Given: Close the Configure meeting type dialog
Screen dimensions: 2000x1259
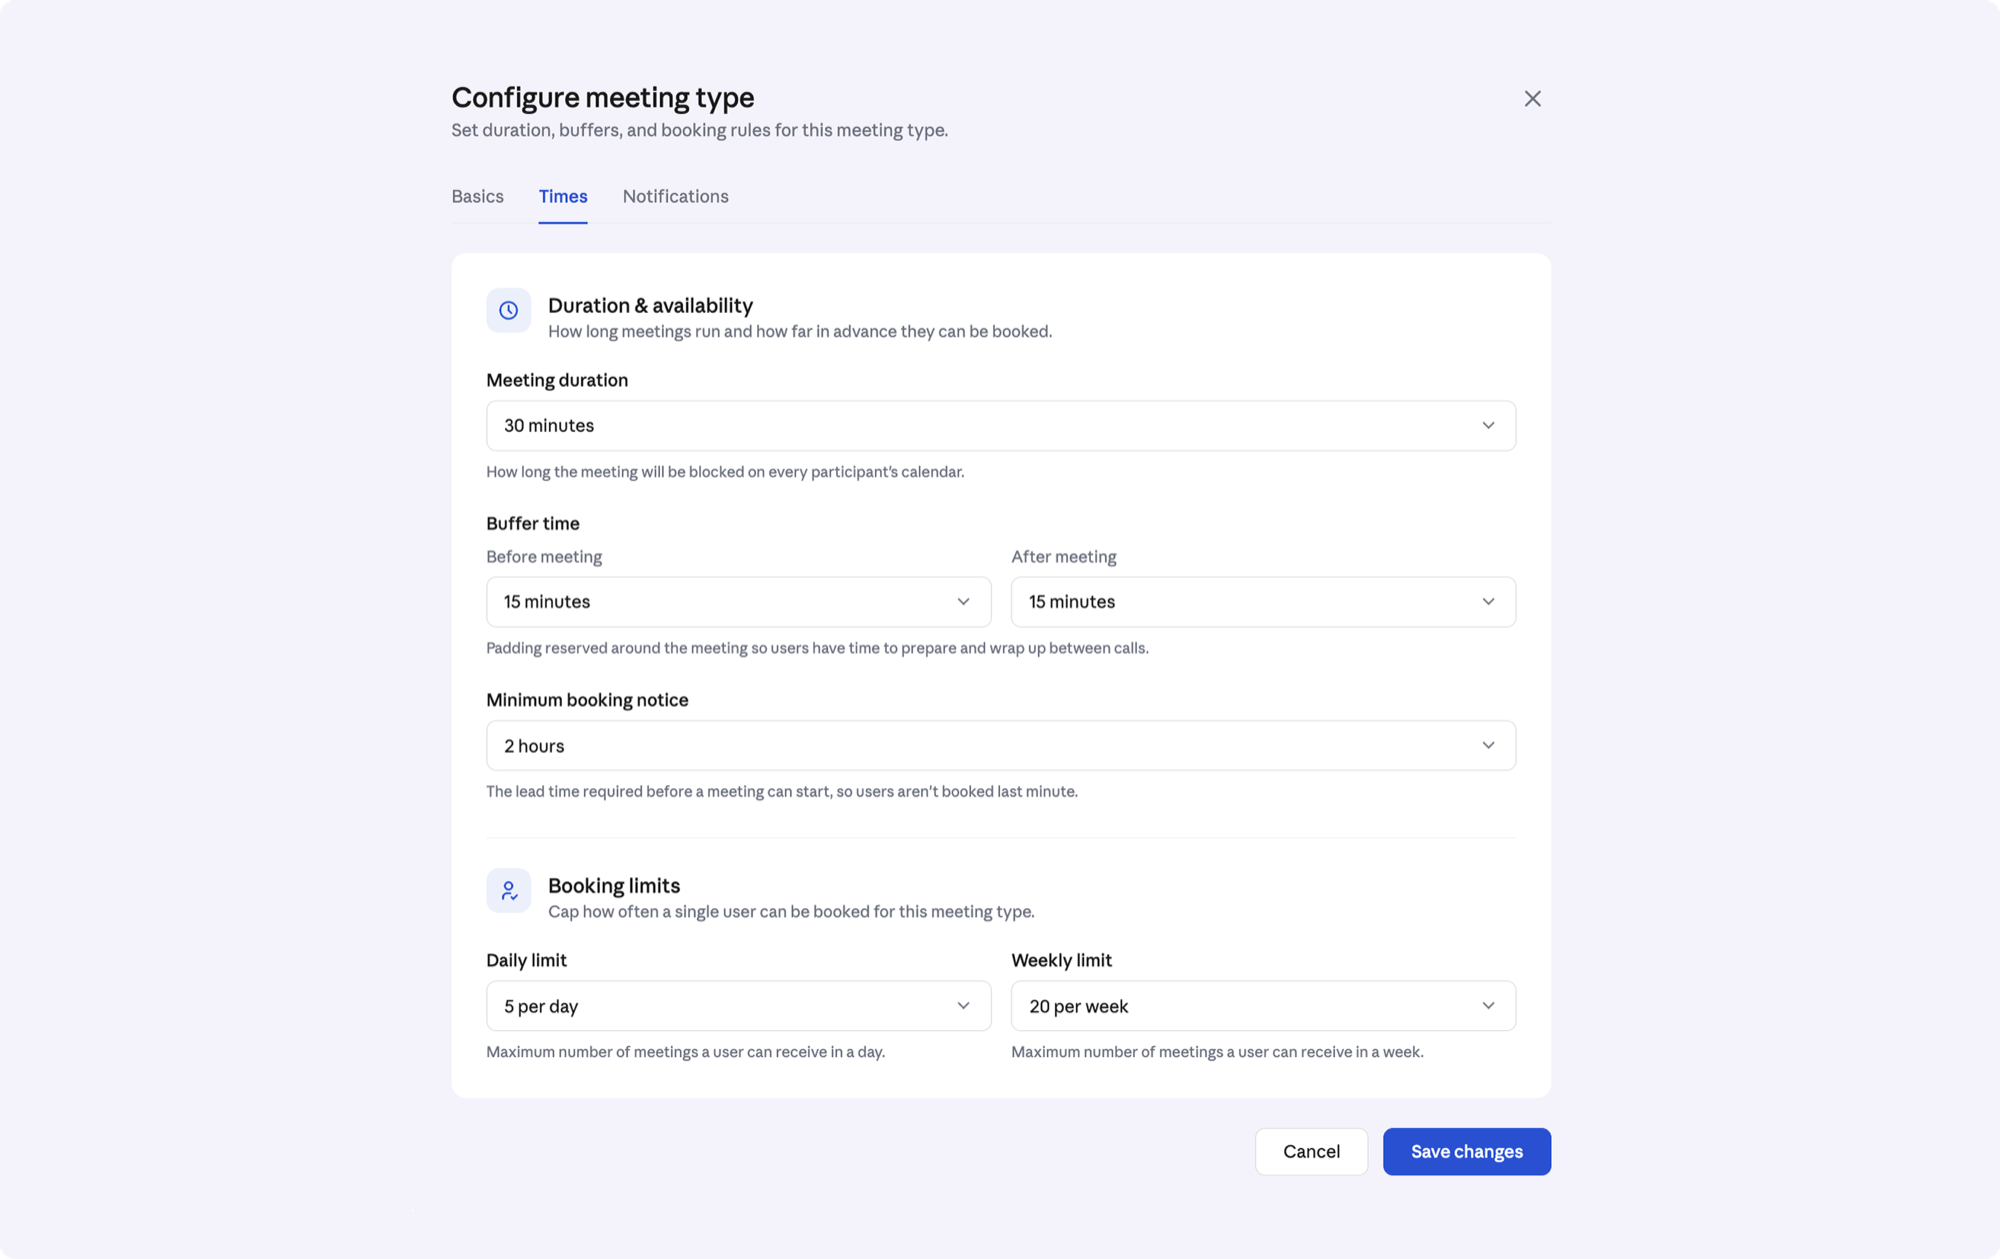Looking at the screenshot, I should point(1532,98).
